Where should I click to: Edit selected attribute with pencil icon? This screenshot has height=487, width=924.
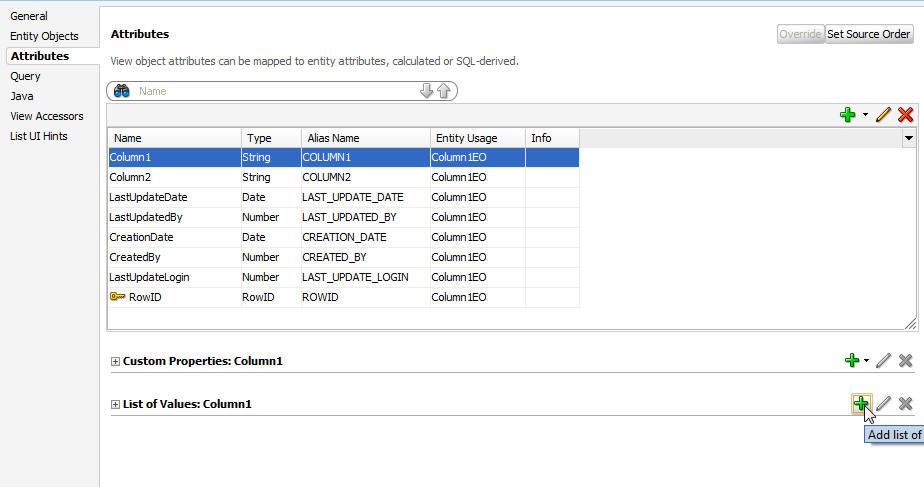pos(883,114)
